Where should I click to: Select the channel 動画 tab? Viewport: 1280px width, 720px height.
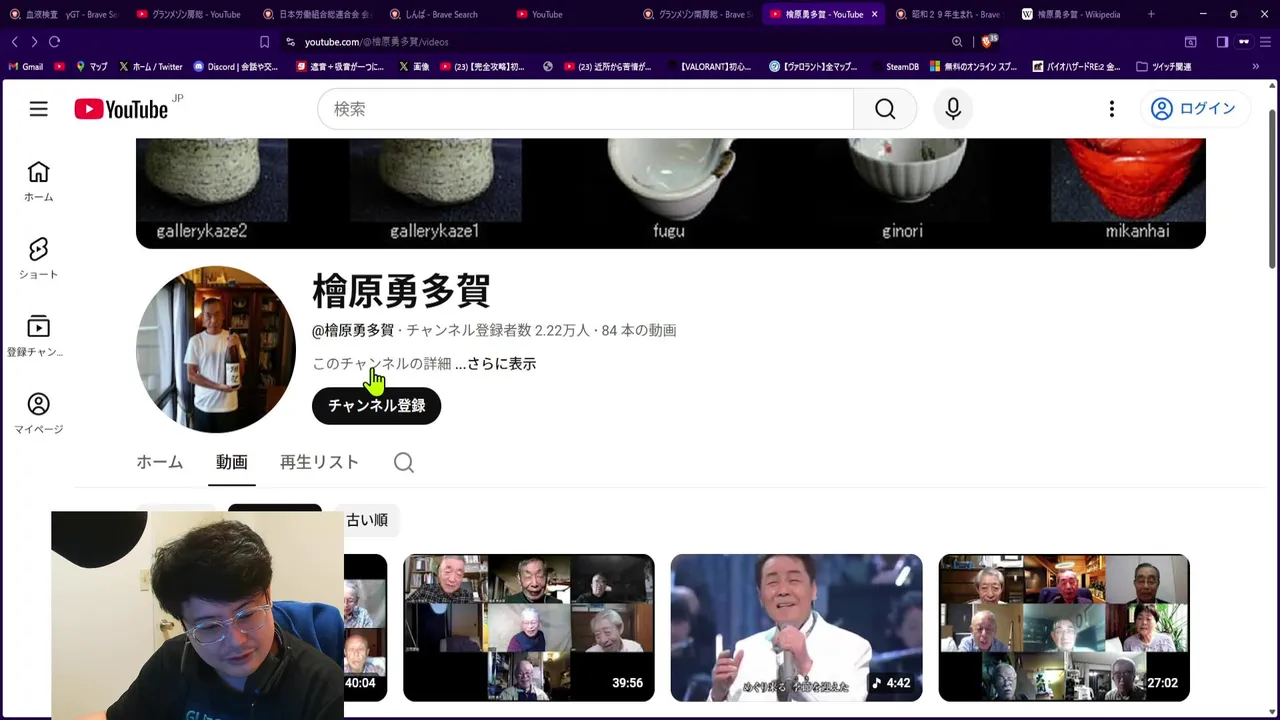click(232, 462)
